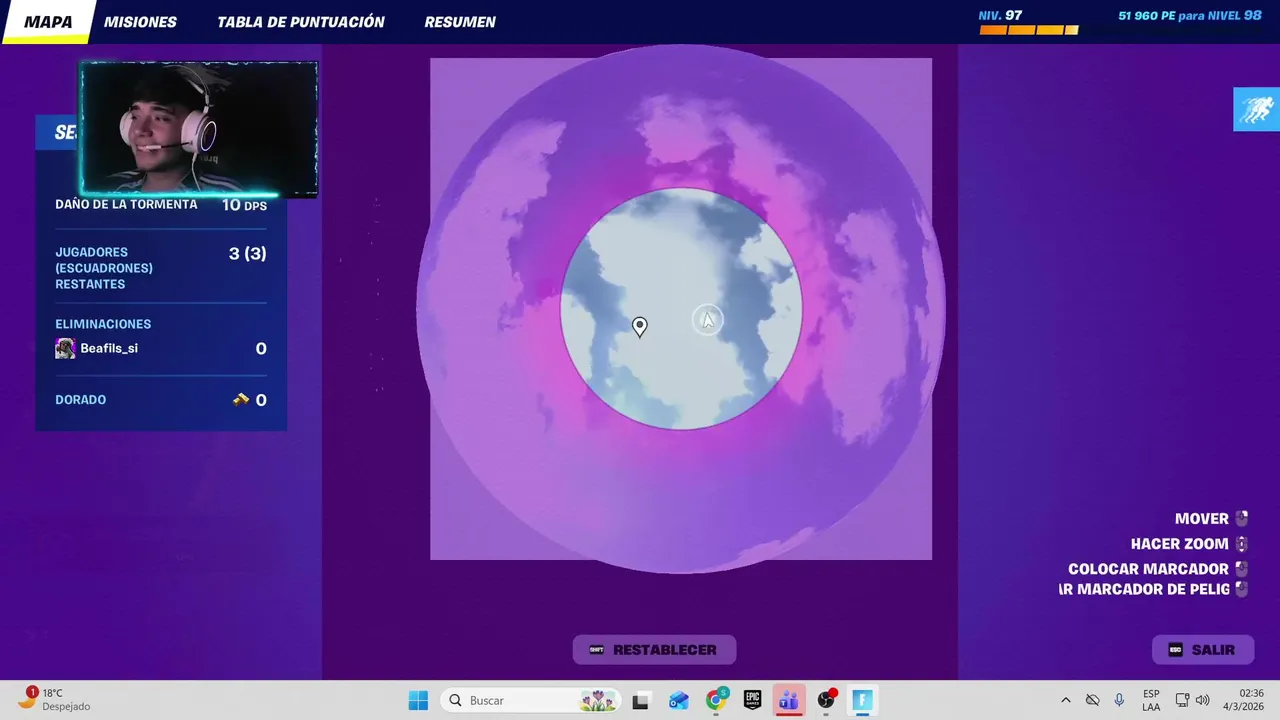
Task: Expand the system tray hidden icons chevron
Action: tap(1065, 701)
